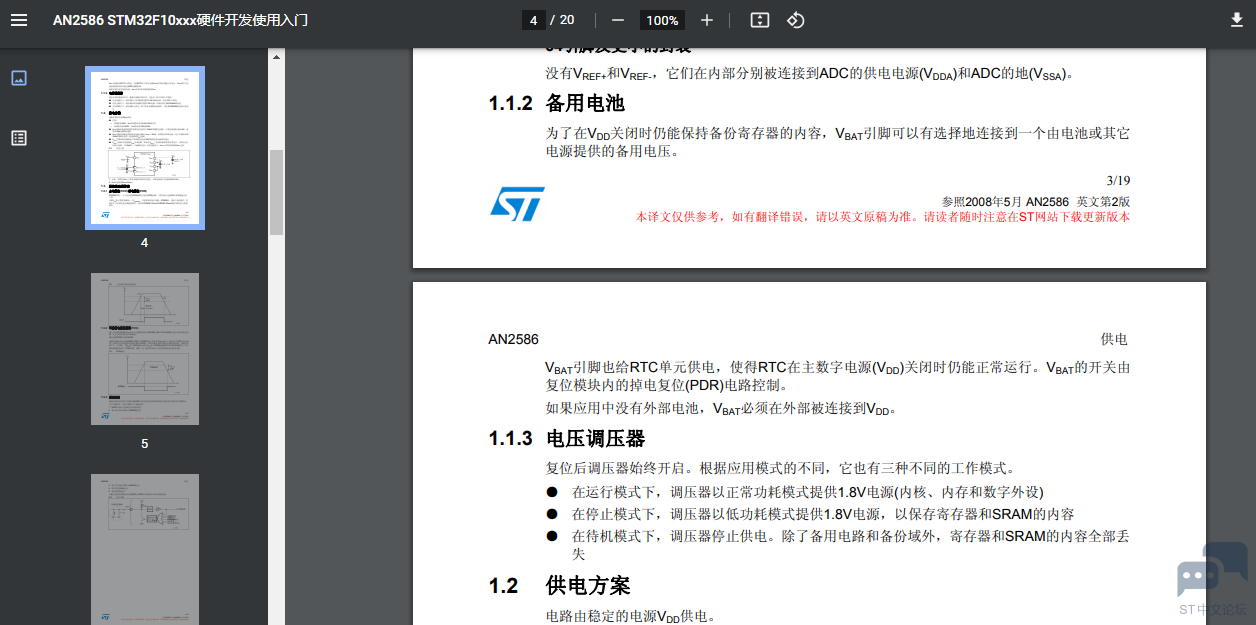Click thumbnail label 5

click(145, 443)
